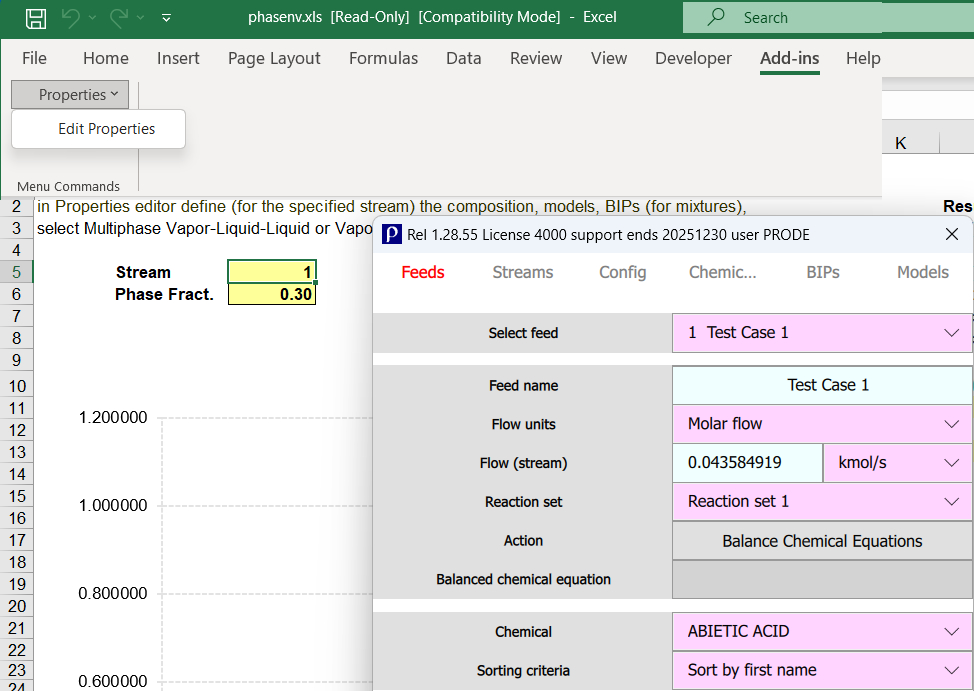
Task: Select row 2 header
Action: tap(17, 206)
